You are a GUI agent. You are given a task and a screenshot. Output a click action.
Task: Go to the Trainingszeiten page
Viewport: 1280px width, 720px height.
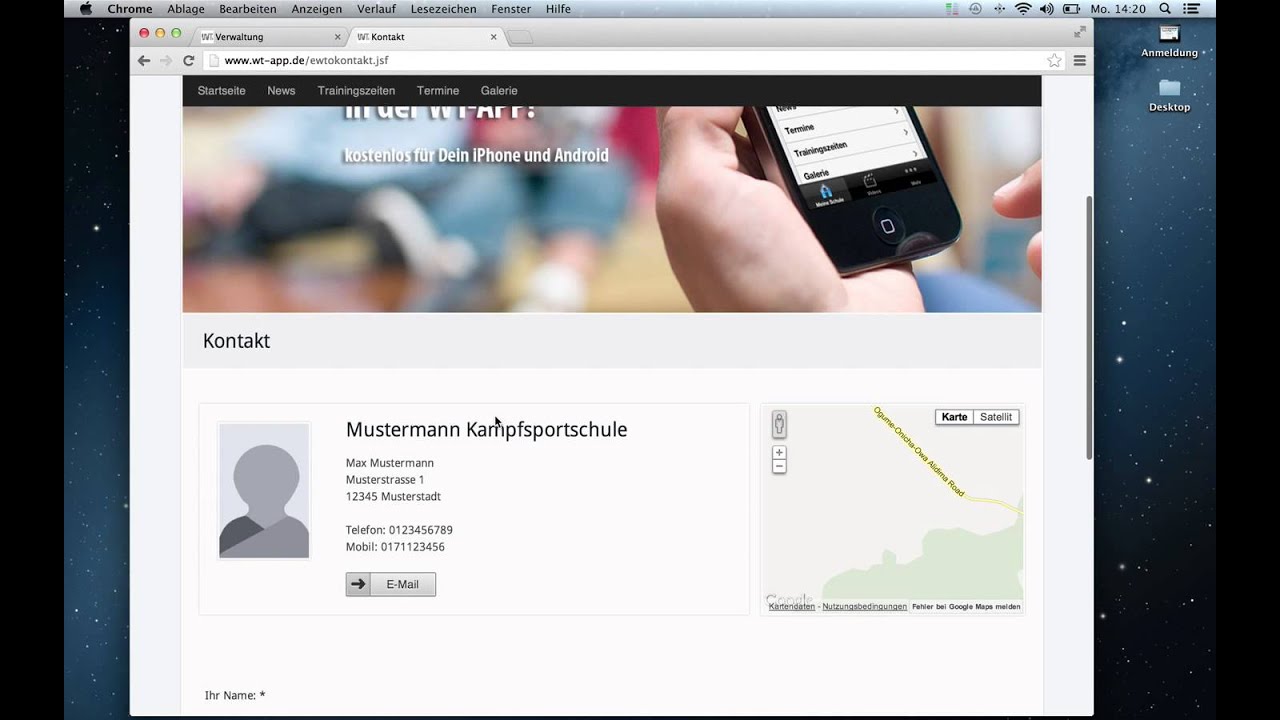[x=356, y=91]
